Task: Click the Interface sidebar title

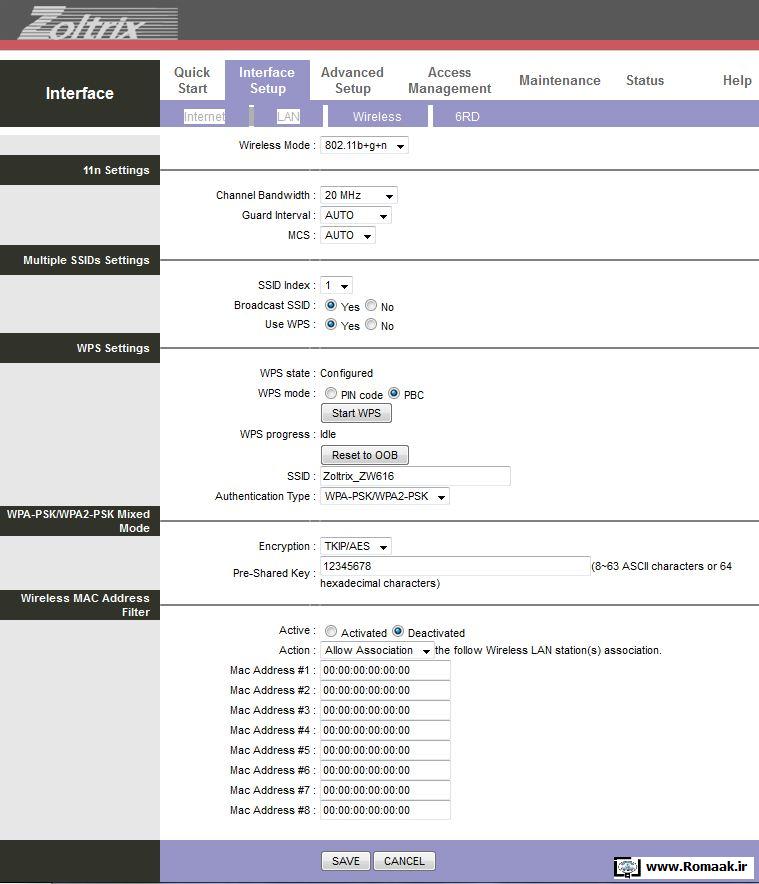Action: pos(80,93)
